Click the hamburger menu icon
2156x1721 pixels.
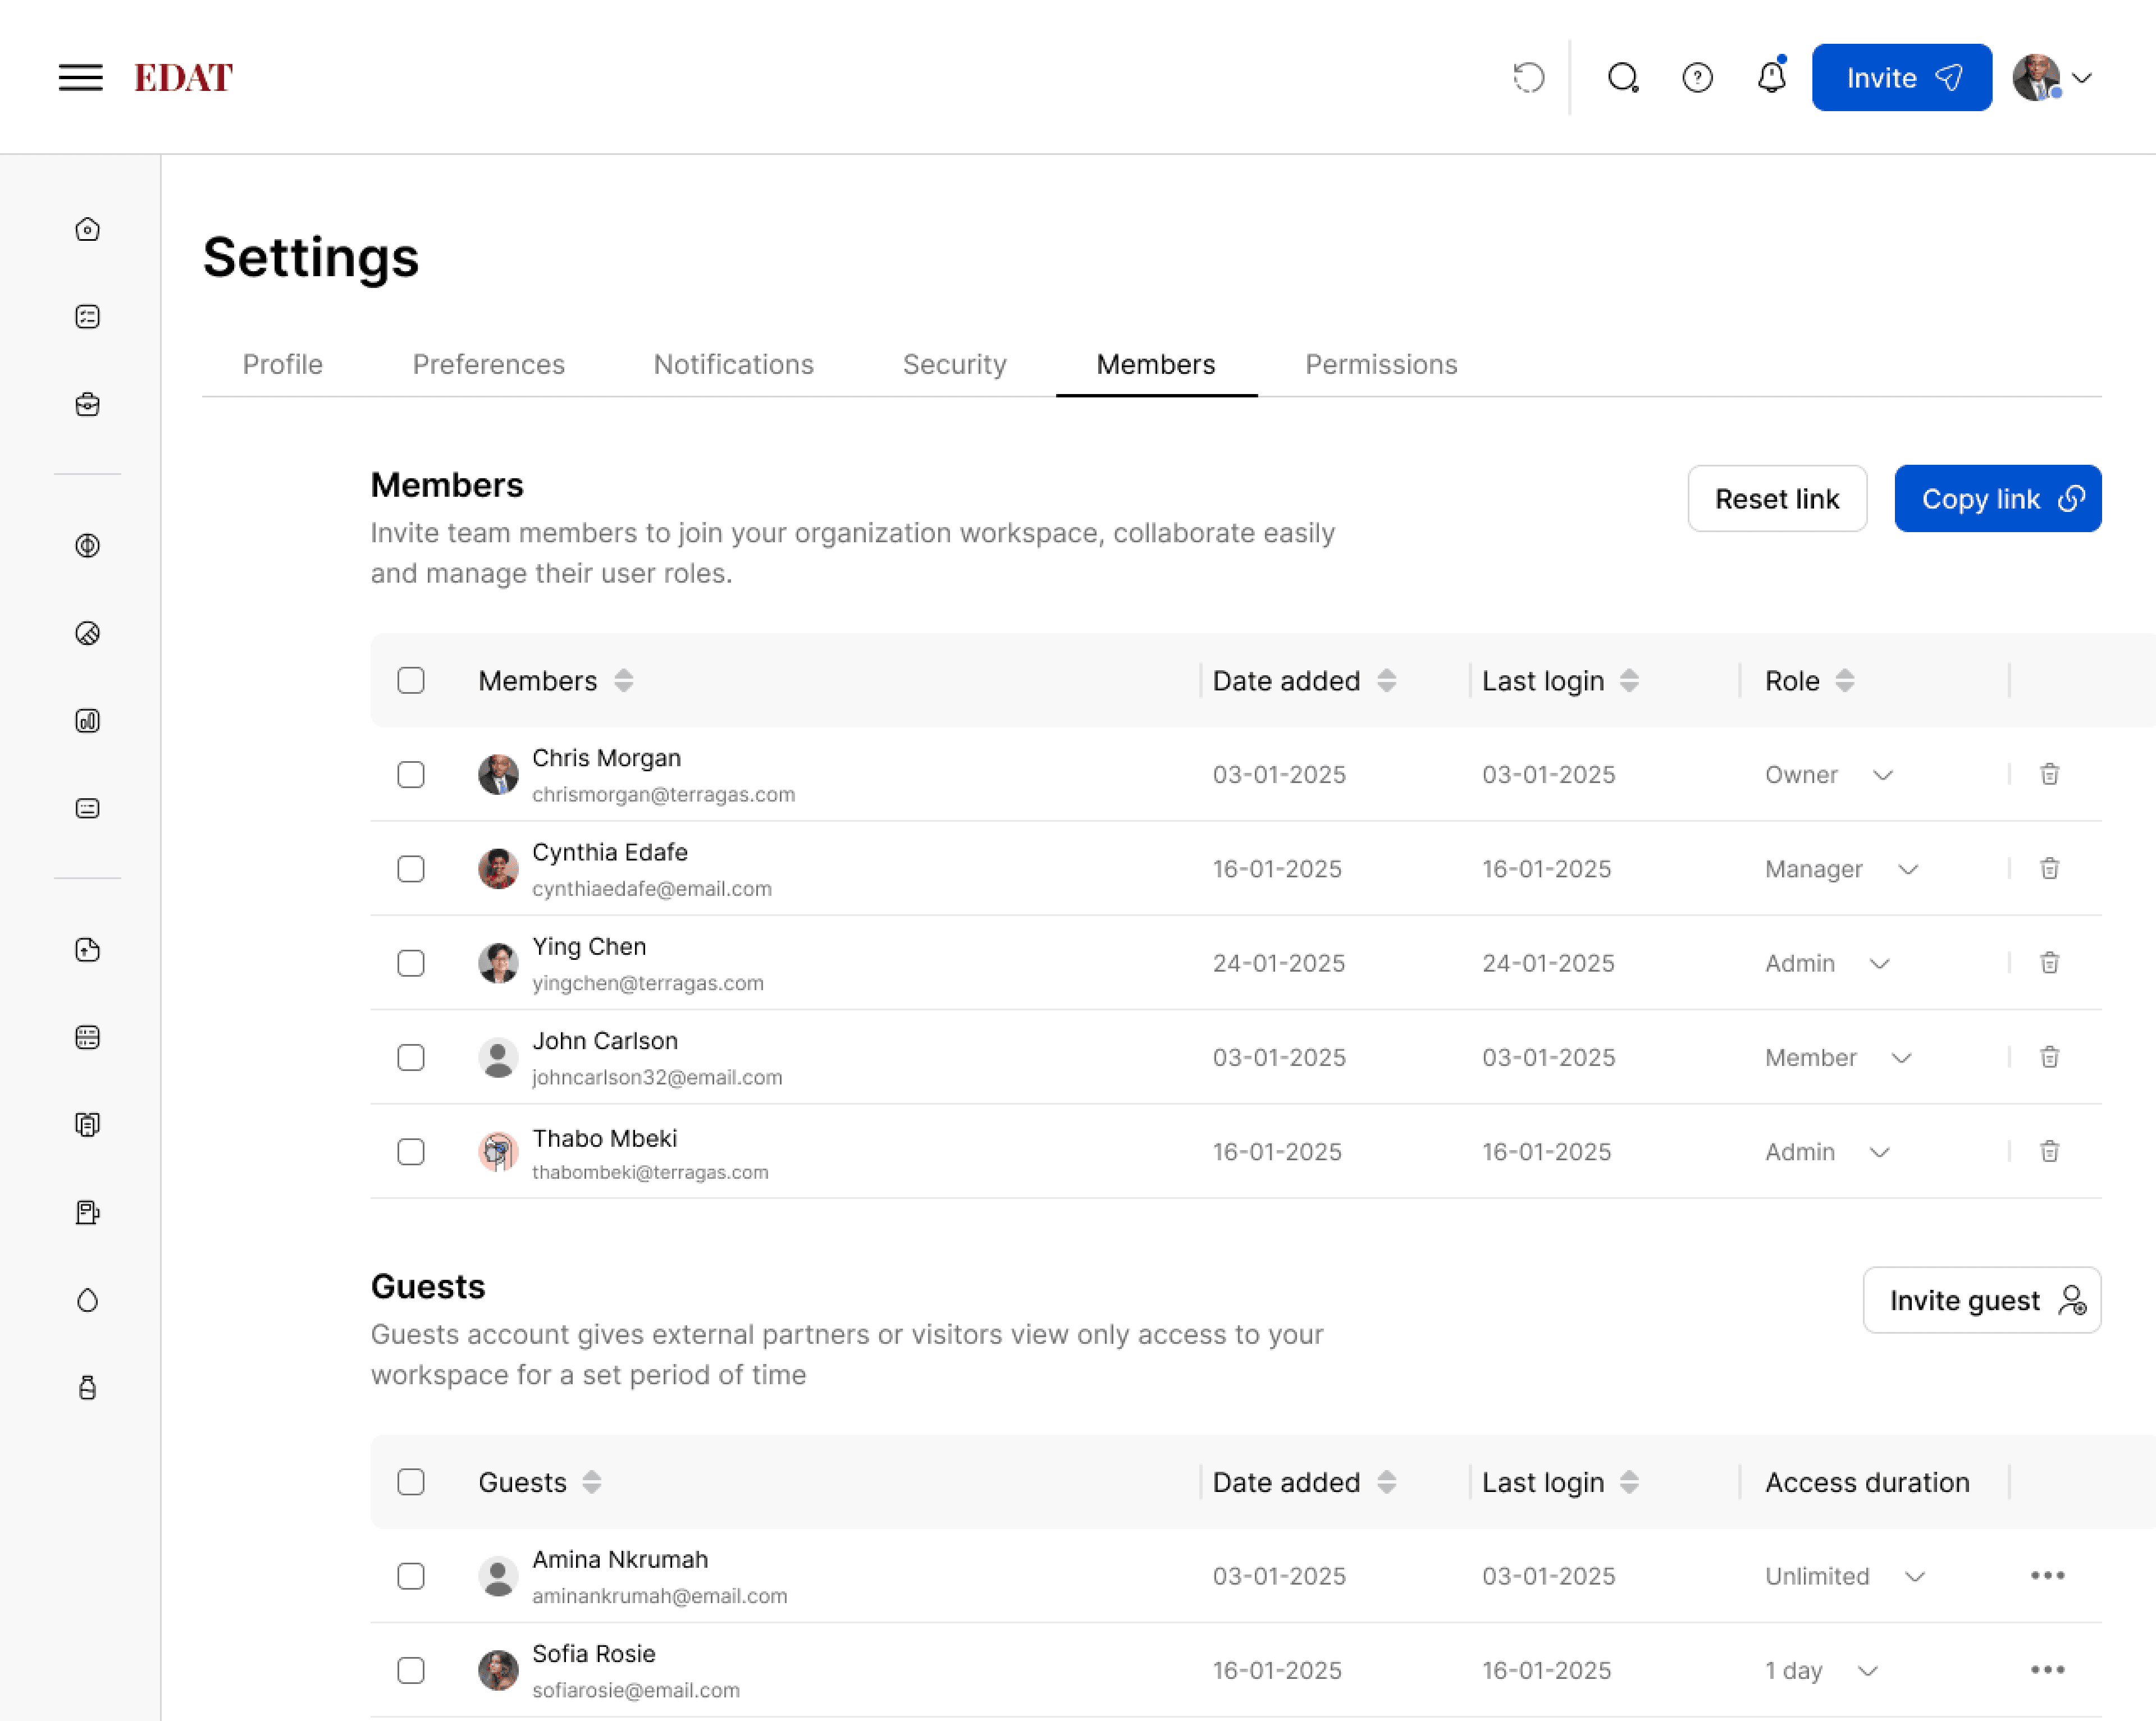click(x=80, y=77)
